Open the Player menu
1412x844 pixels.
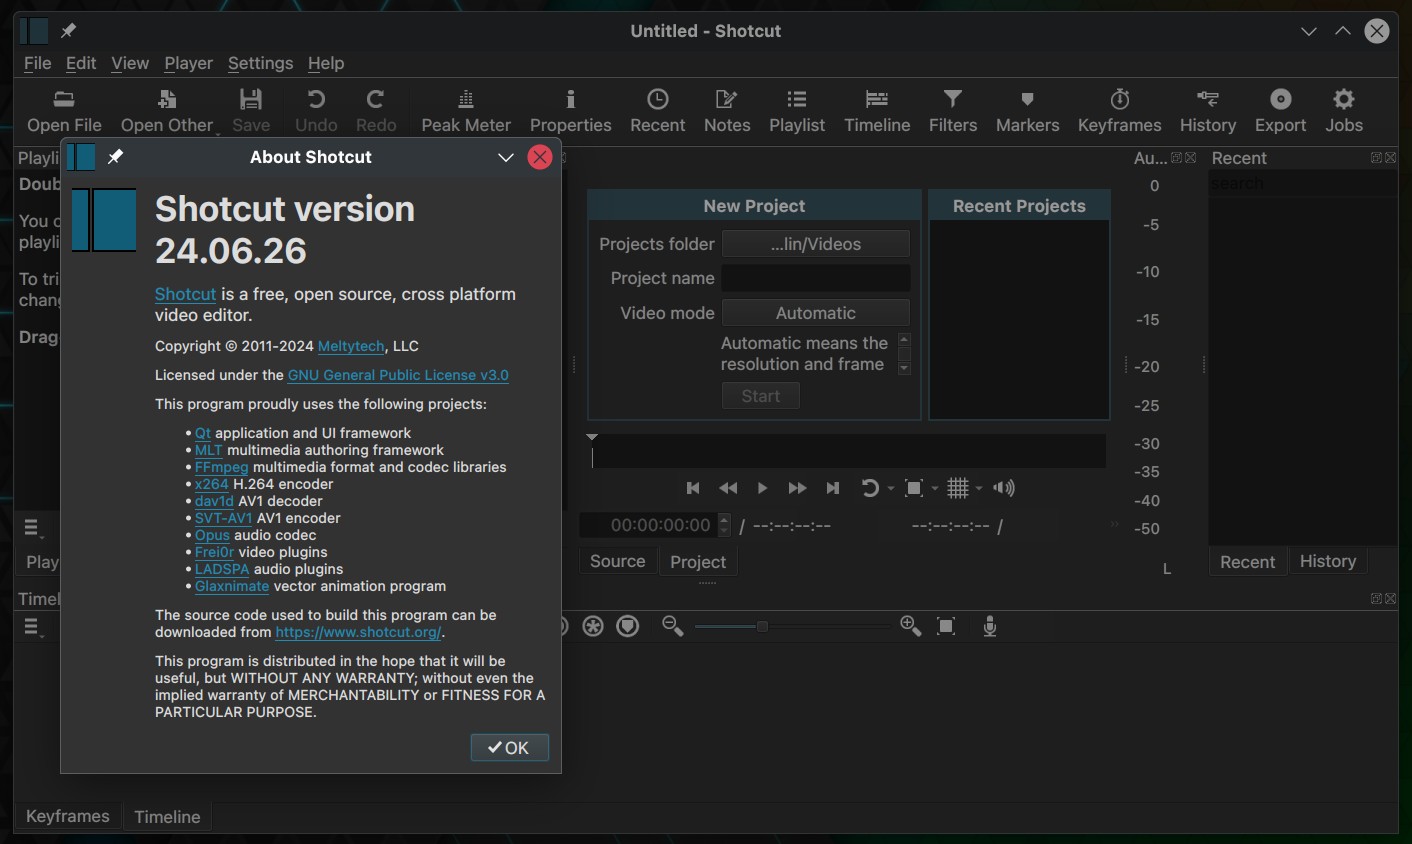[x=188, y=63]
